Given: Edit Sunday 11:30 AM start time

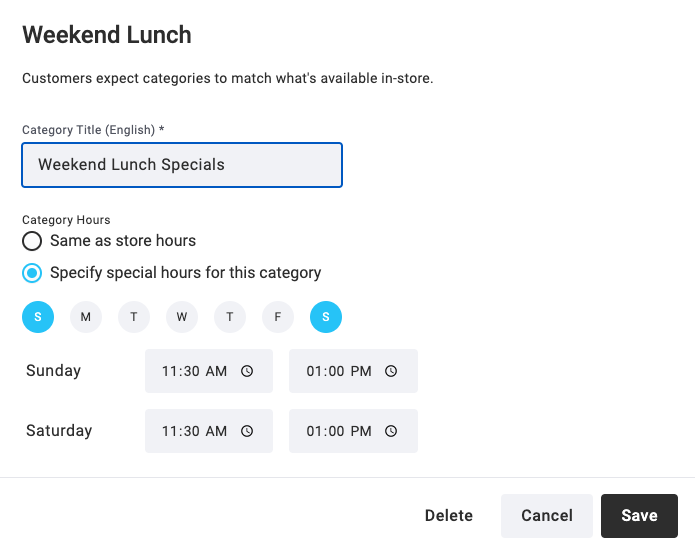Looking at the screenshot, I should click(x=209, y=371).
